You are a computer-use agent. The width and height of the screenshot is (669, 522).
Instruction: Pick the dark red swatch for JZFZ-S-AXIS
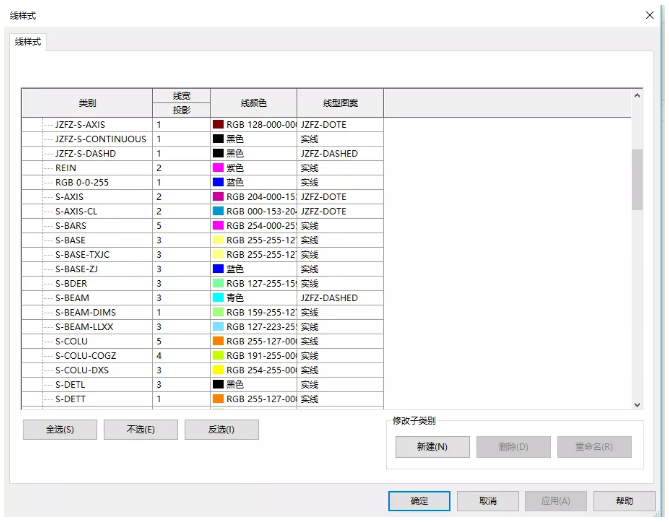click(x=218, y=124)
